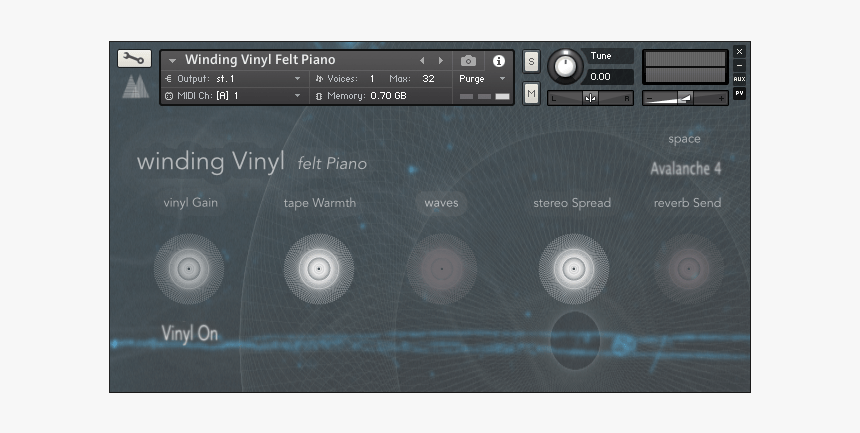
Task: Expand instrument name dropdown arrow
Action: (x=172, y=61)
